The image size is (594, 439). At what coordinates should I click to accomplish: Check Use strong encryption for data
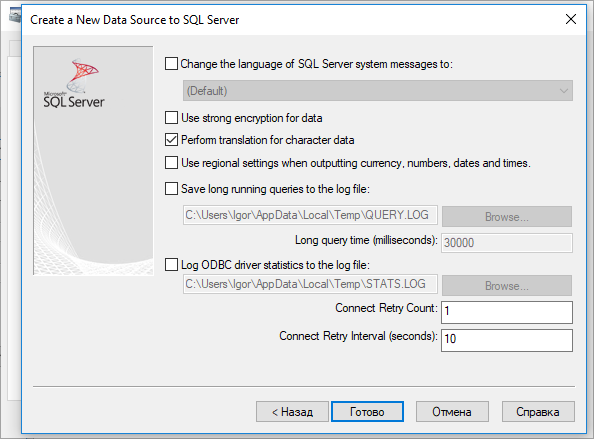click(x=171, y=118)
